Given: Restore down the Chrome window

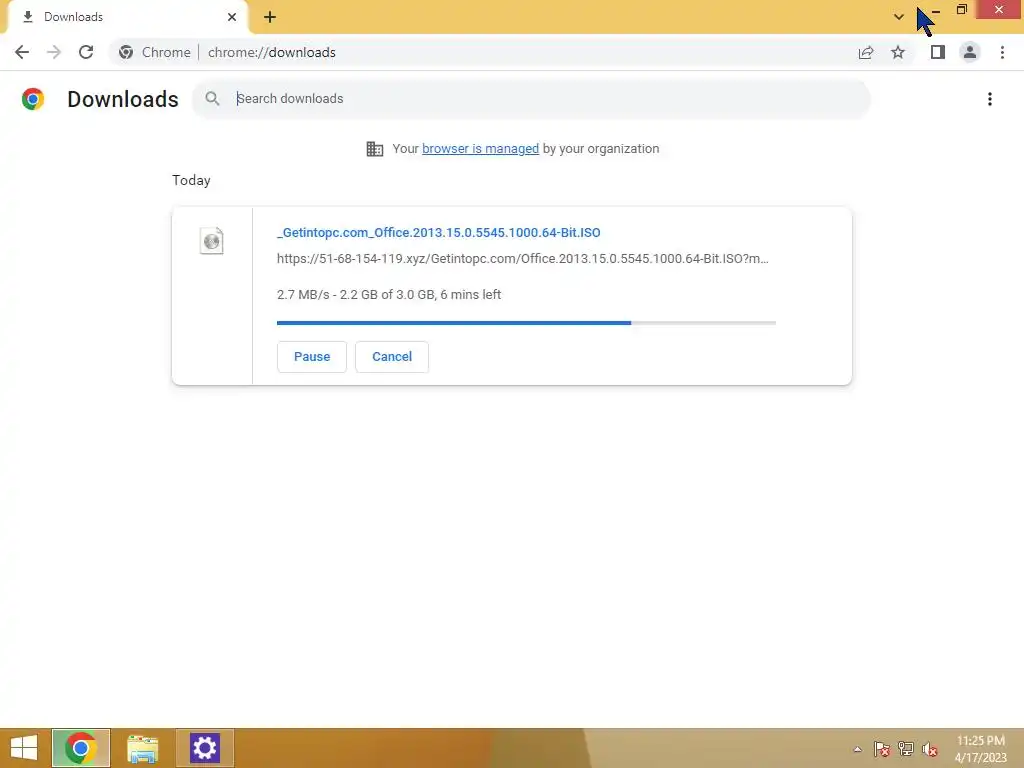Looking at the screenshot, I should (x=961, y=9).
